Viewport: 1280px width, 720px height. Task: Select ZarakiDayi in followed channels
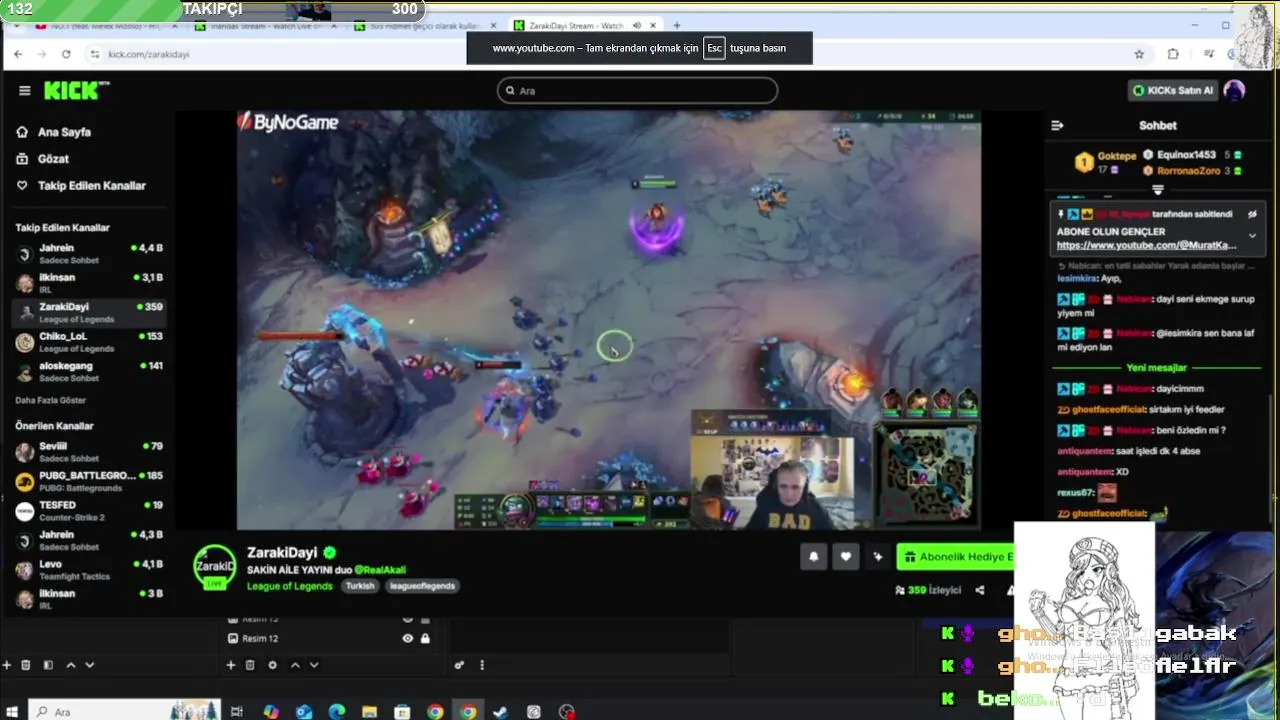(88, 313)
